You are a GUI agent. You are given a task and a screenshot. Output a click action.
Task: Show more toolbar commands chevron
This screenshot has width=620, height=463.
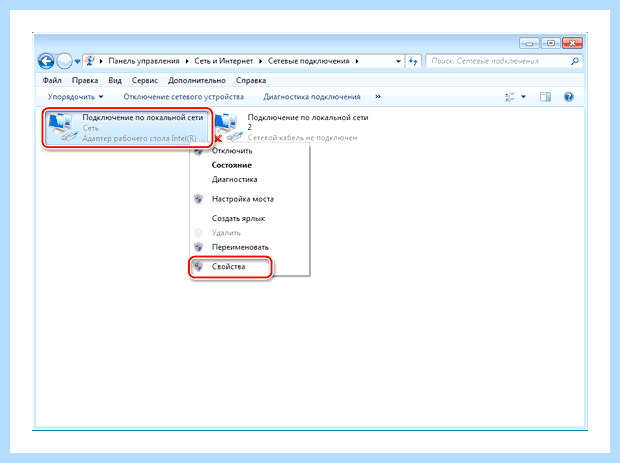pyautogui.click(x=378, y=96)
